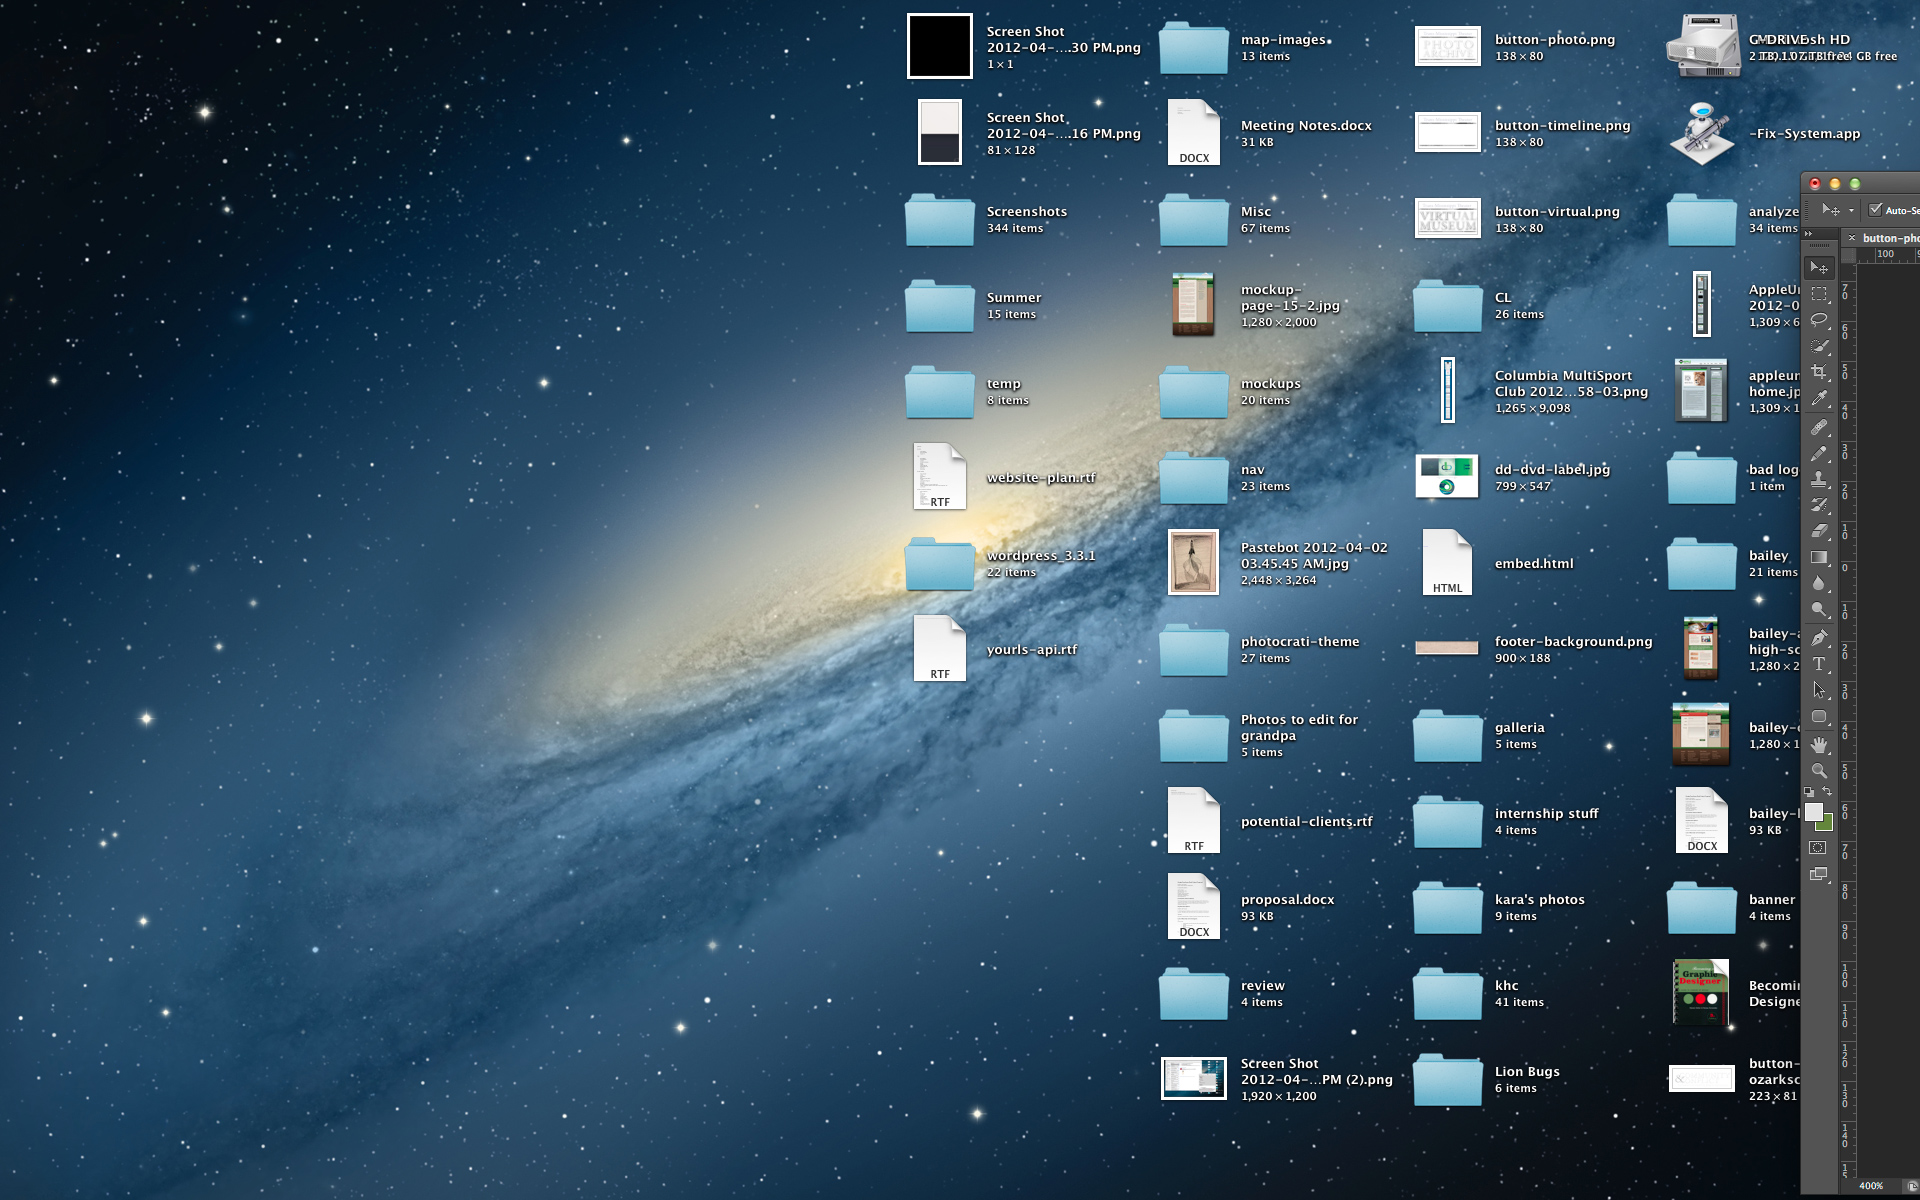Select the embed.html file icon
The height and width of the screenshot is (1200, 1920).
pos(1447,563)
